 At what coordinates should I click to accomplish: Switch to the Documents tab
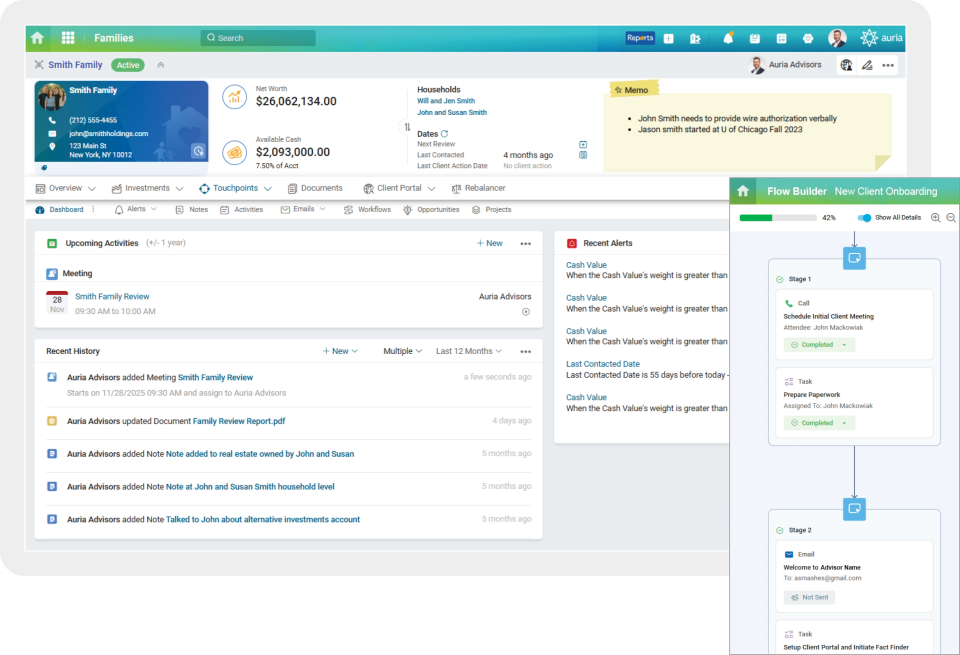pos(316,188)
